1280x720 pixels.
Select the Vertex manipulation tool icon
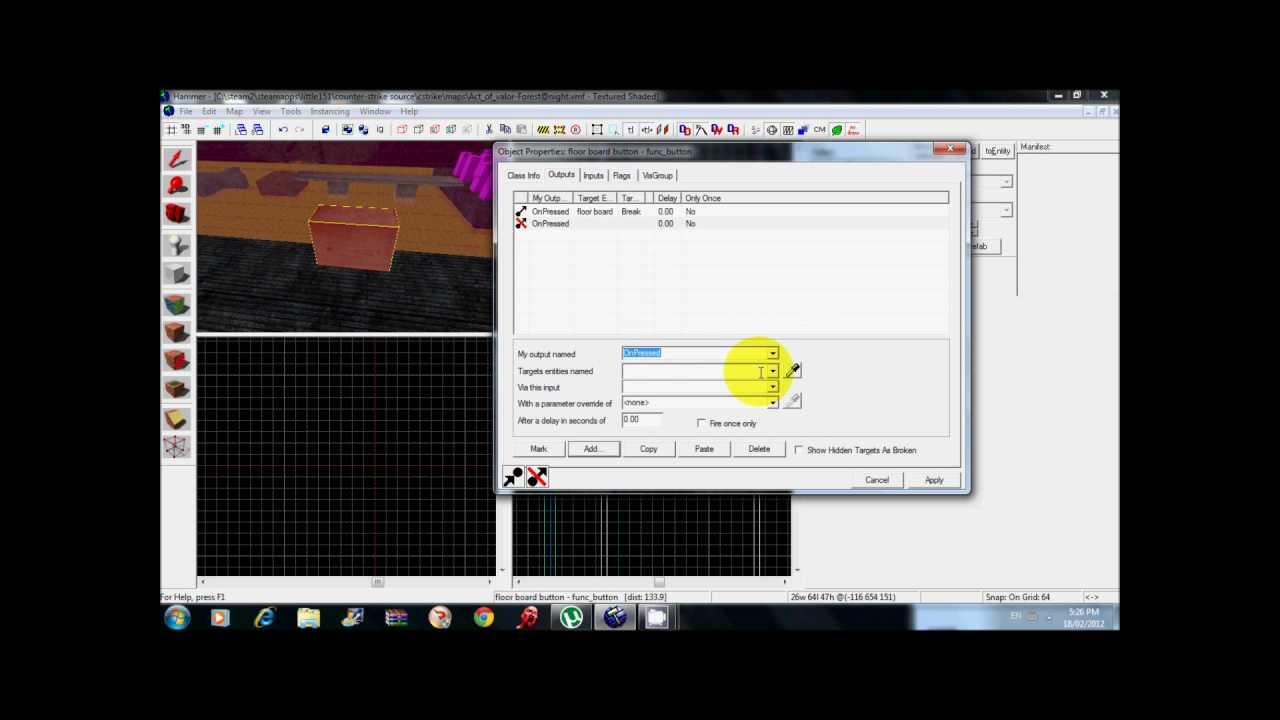point(177,447)
